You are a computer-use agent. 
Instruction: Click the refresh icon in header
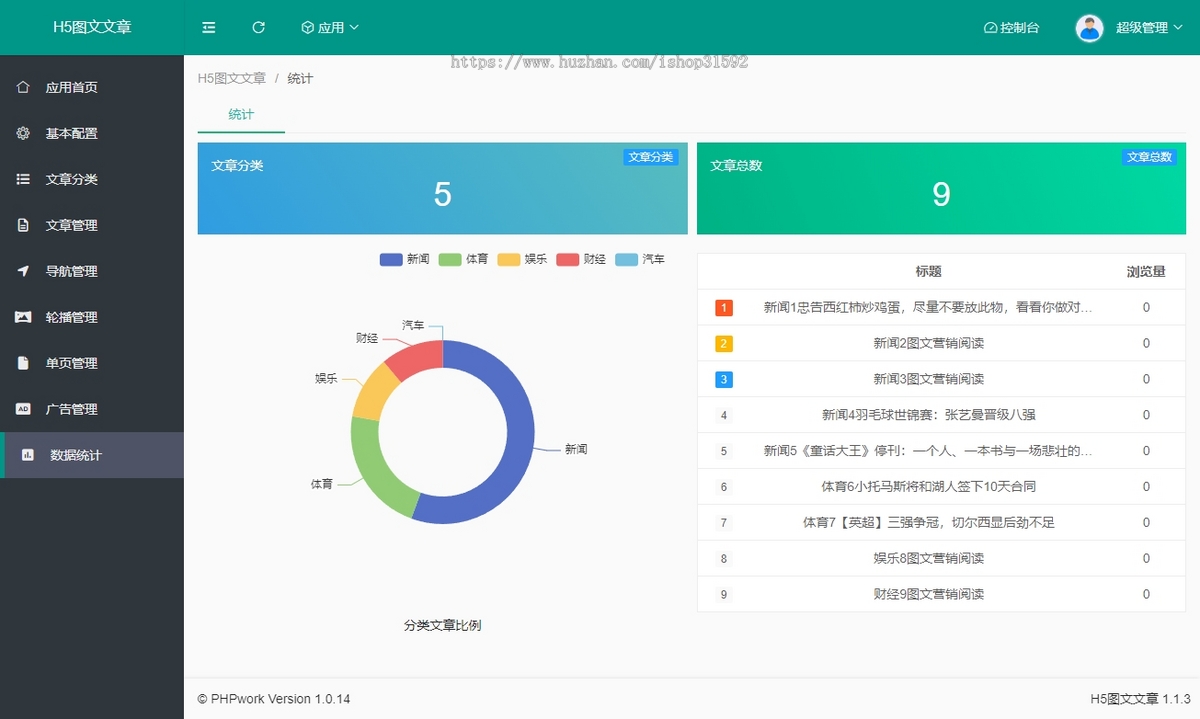click(x=259, y=28)
